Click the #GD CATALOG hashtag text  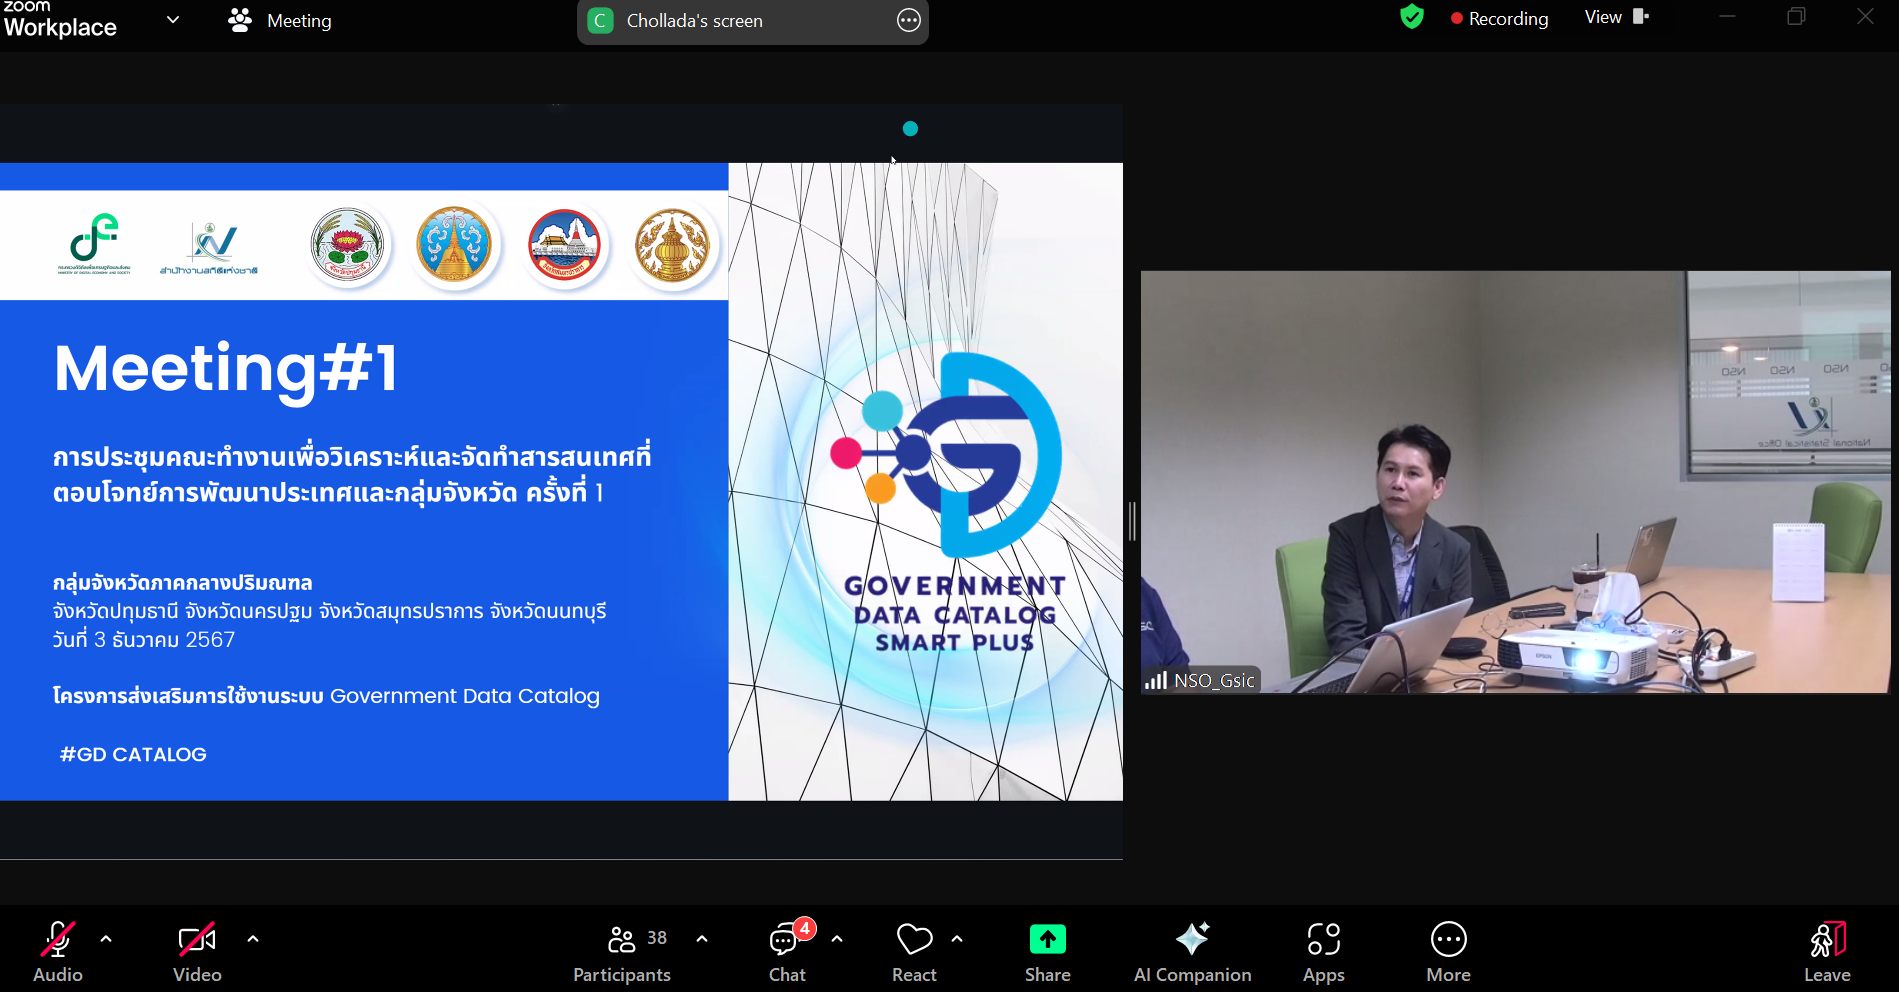133,754
